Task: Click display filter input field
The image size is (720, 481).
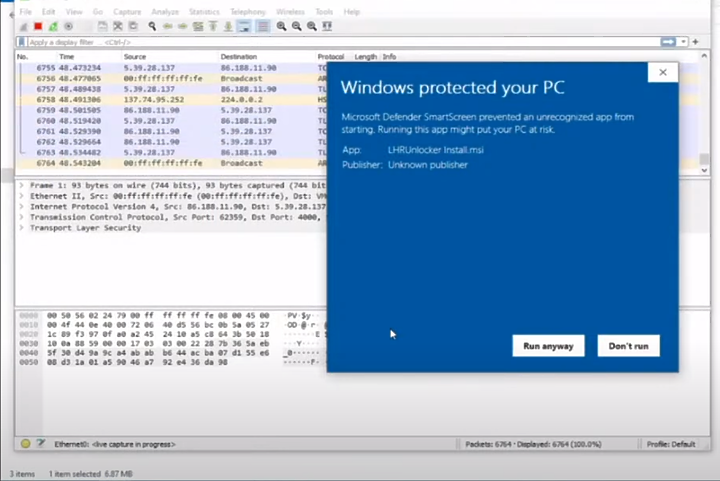Action: coord(343,42)
